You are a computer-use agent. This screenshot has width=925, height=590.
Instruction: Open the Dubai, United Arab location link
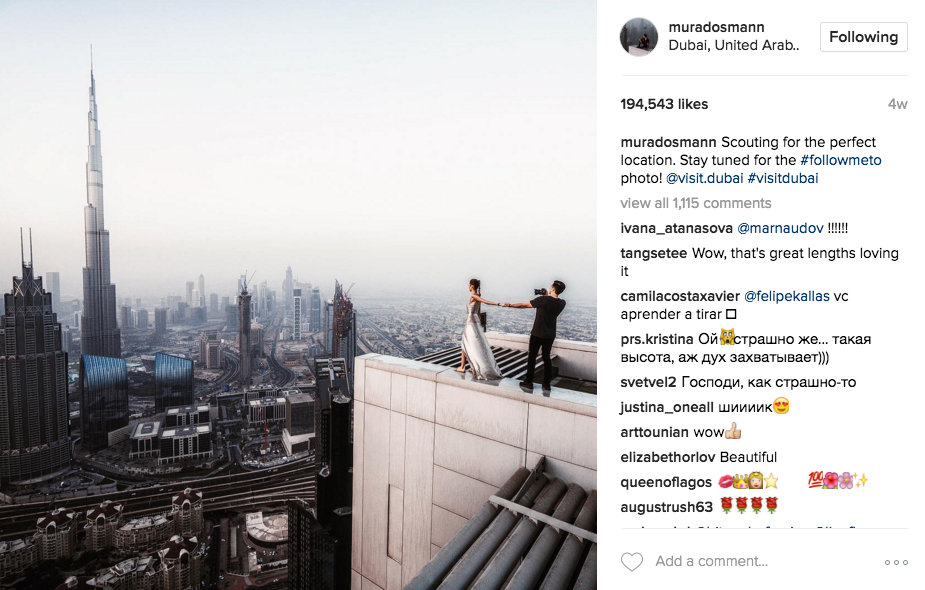coord(734,45)
